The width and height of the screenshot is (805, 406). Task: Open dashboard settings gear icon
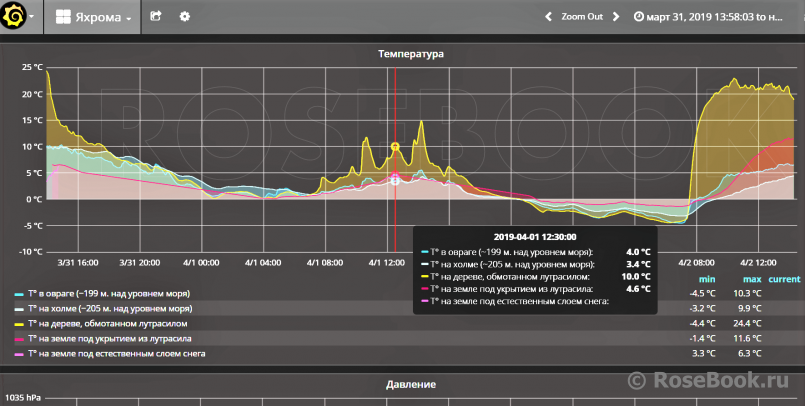tap(184, 17)
